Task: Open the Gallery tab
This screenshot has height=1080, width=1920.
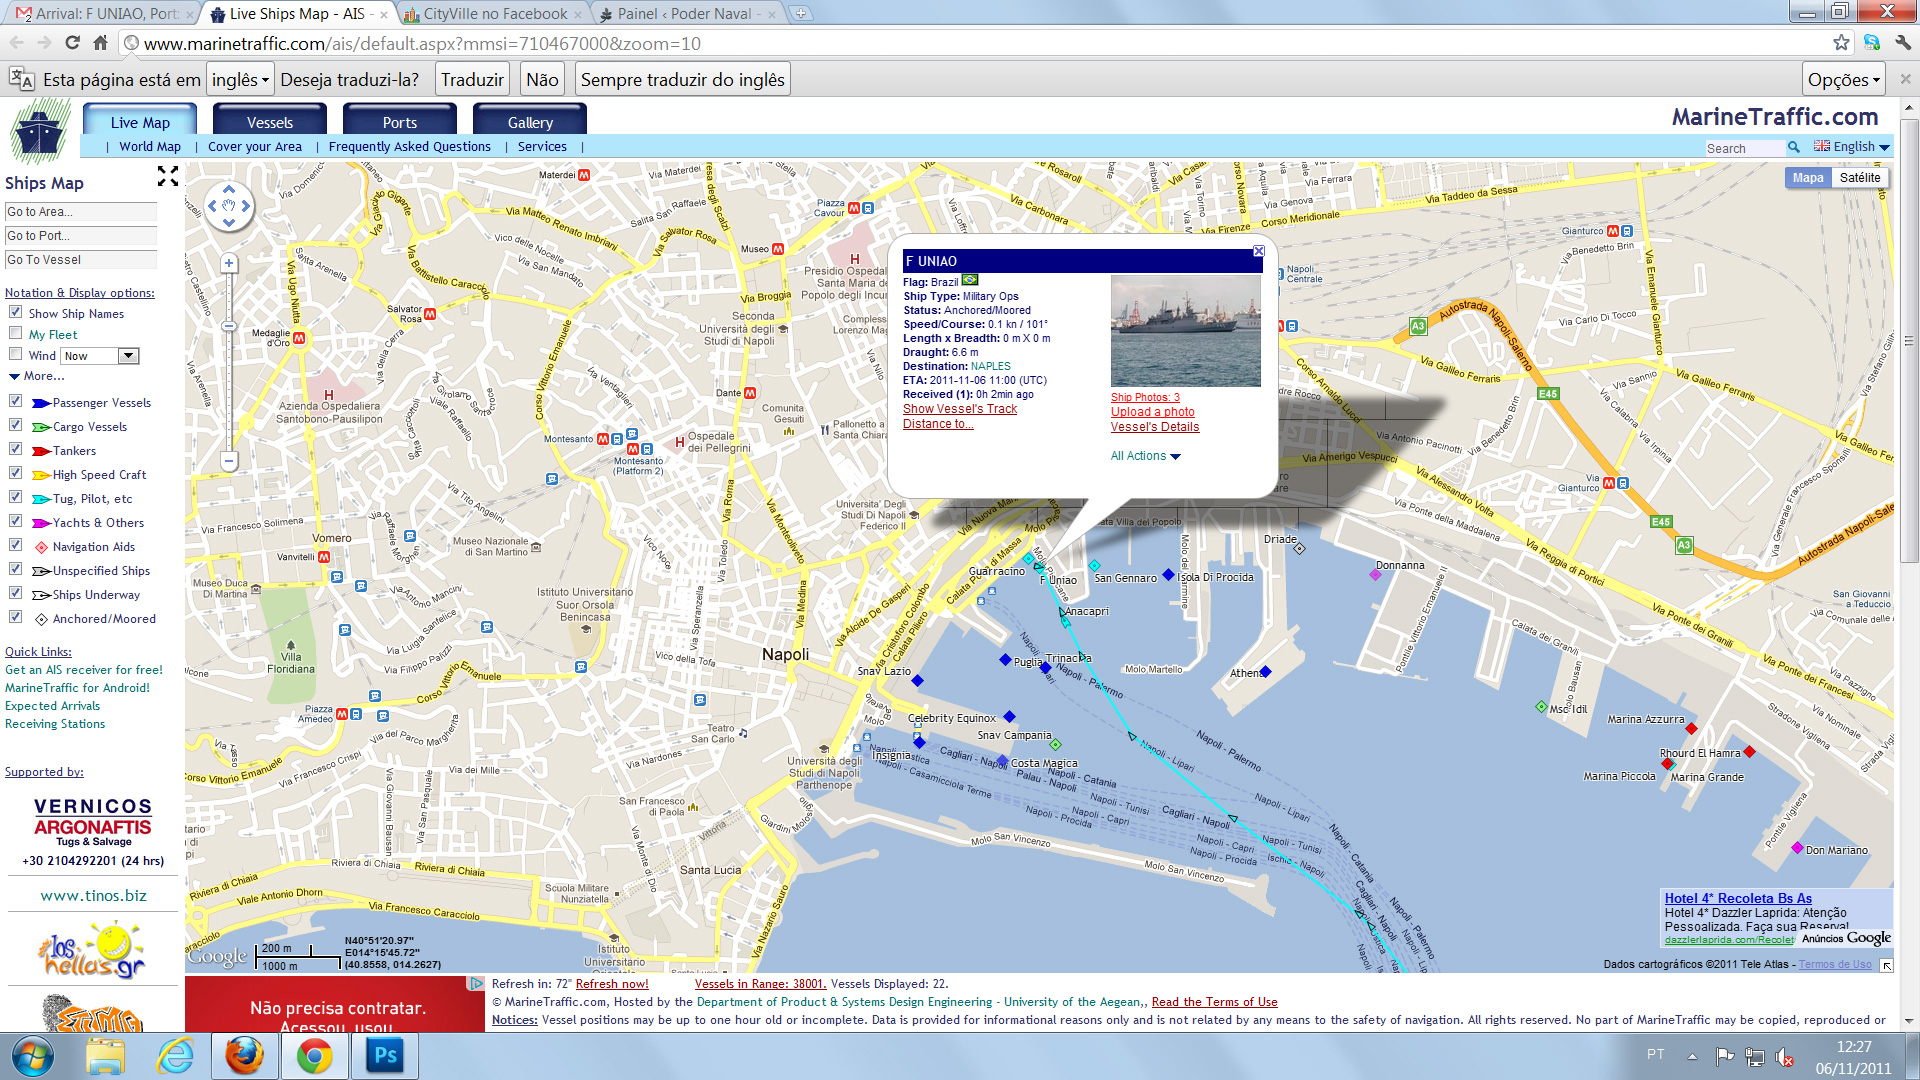Action: coord(530,120)
